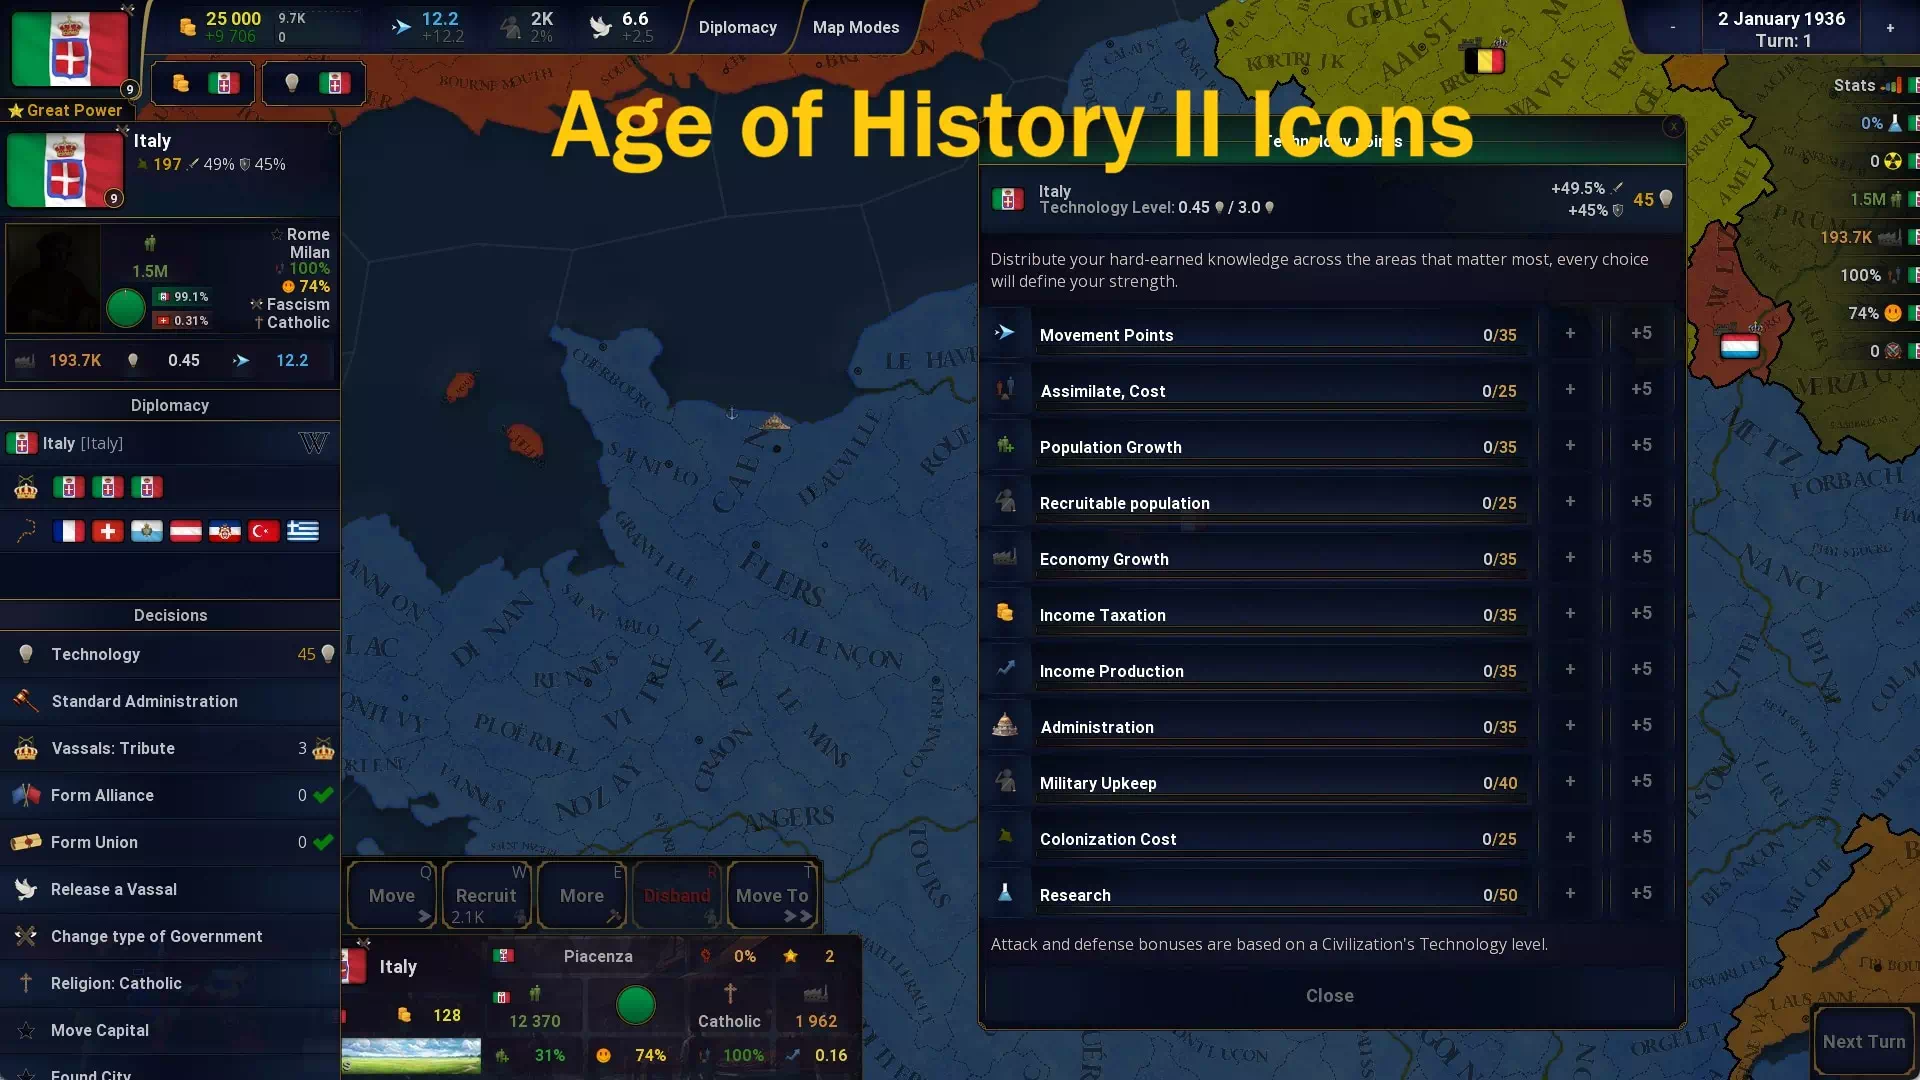
Task: Add one point to Movement Points
Action: pyautogui.click(x=1570, y=333)
